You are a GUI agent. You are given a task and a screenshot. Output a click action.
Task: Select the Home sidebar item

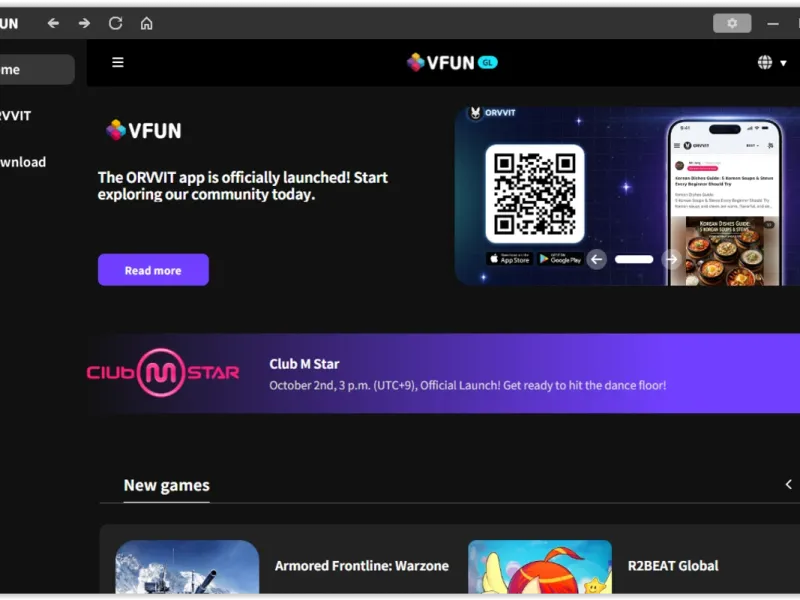click(36, 69)
